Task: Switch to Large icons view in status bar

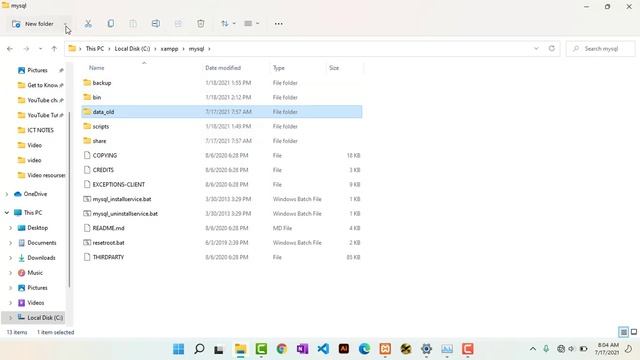Action: pyautogui.click(x=634, y=332)
